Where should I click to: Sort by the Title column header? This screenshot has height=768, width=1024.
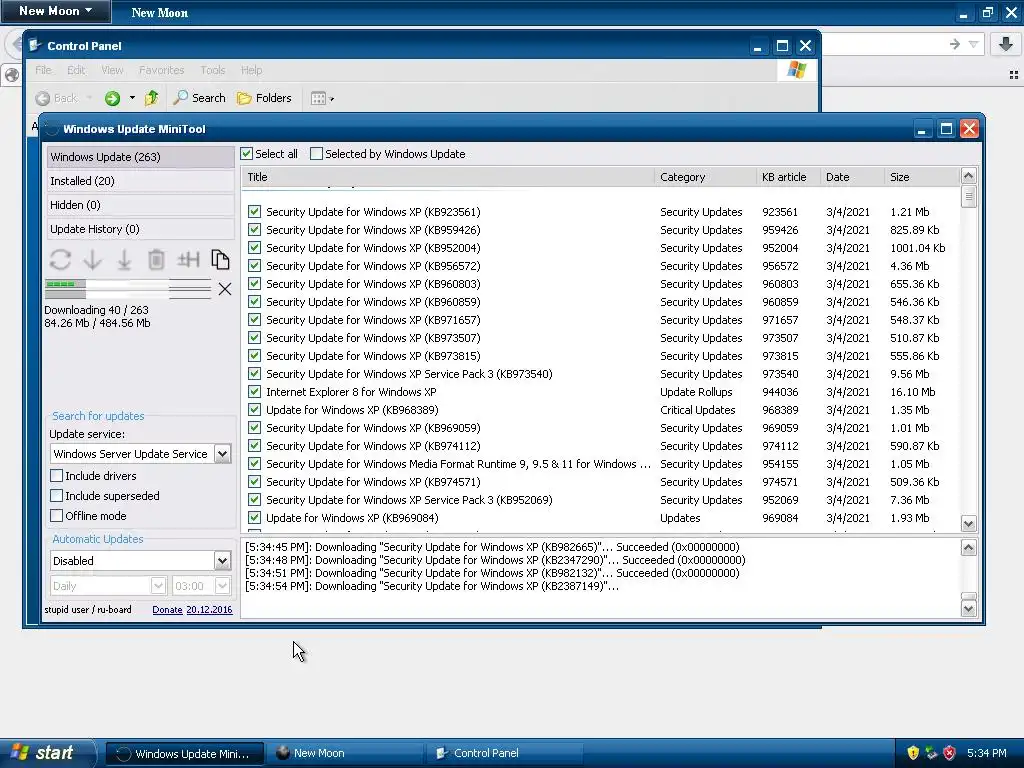coord(448,177)
